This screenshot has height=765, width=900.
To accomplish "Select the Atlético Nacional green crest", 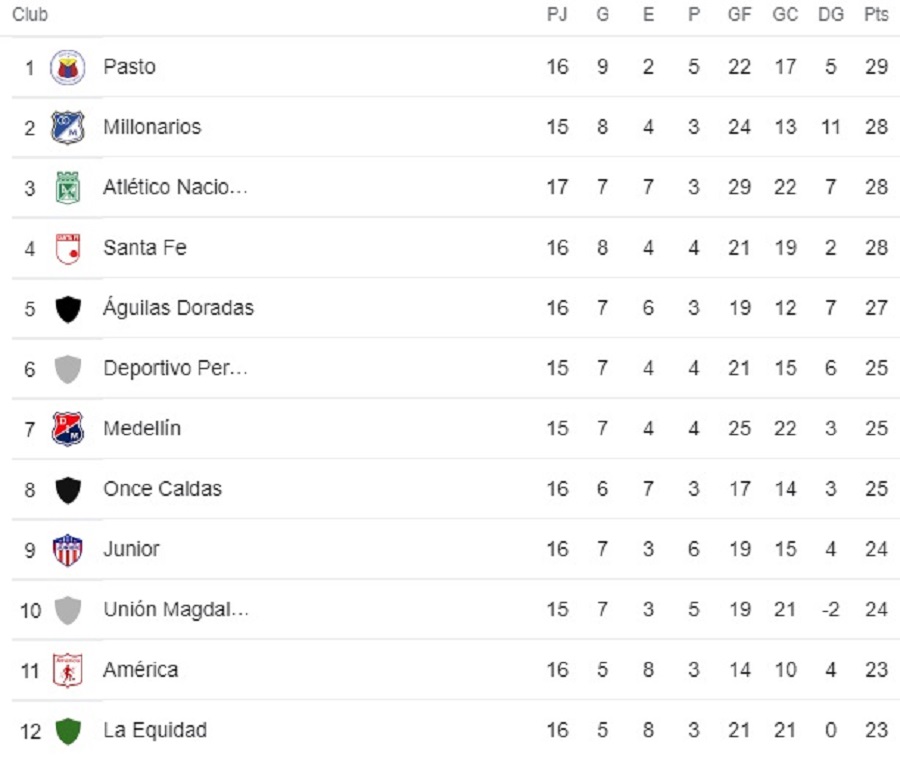I will (68, 188).
